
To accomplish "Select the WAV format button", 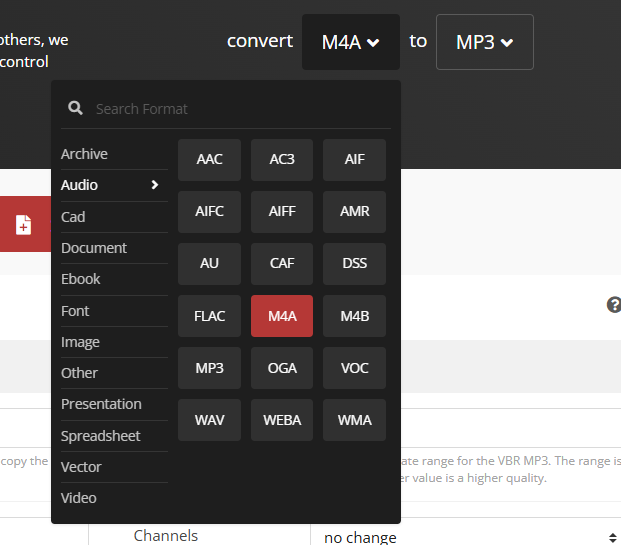I will 210,420.
